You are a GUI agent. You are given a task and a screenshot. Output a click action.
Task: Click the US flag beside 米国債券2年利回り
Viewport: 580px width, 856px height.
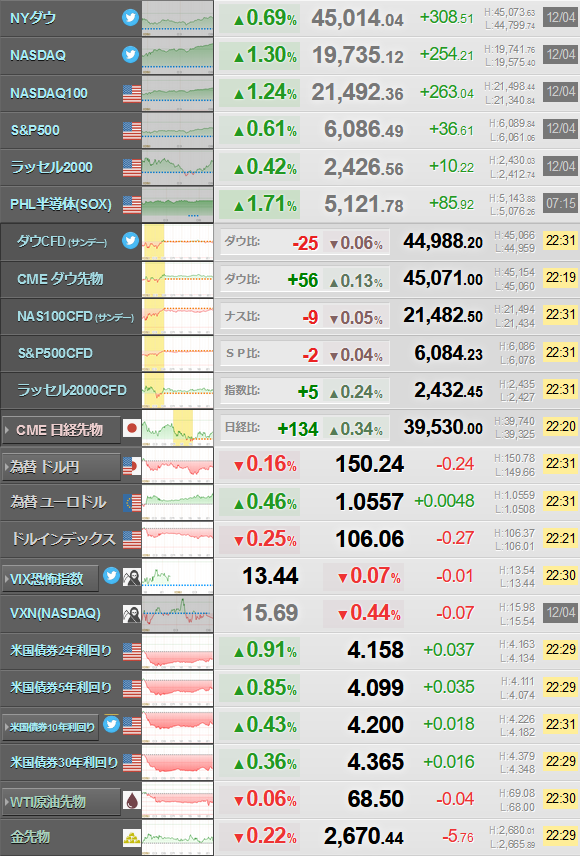(x=132, y=651)
